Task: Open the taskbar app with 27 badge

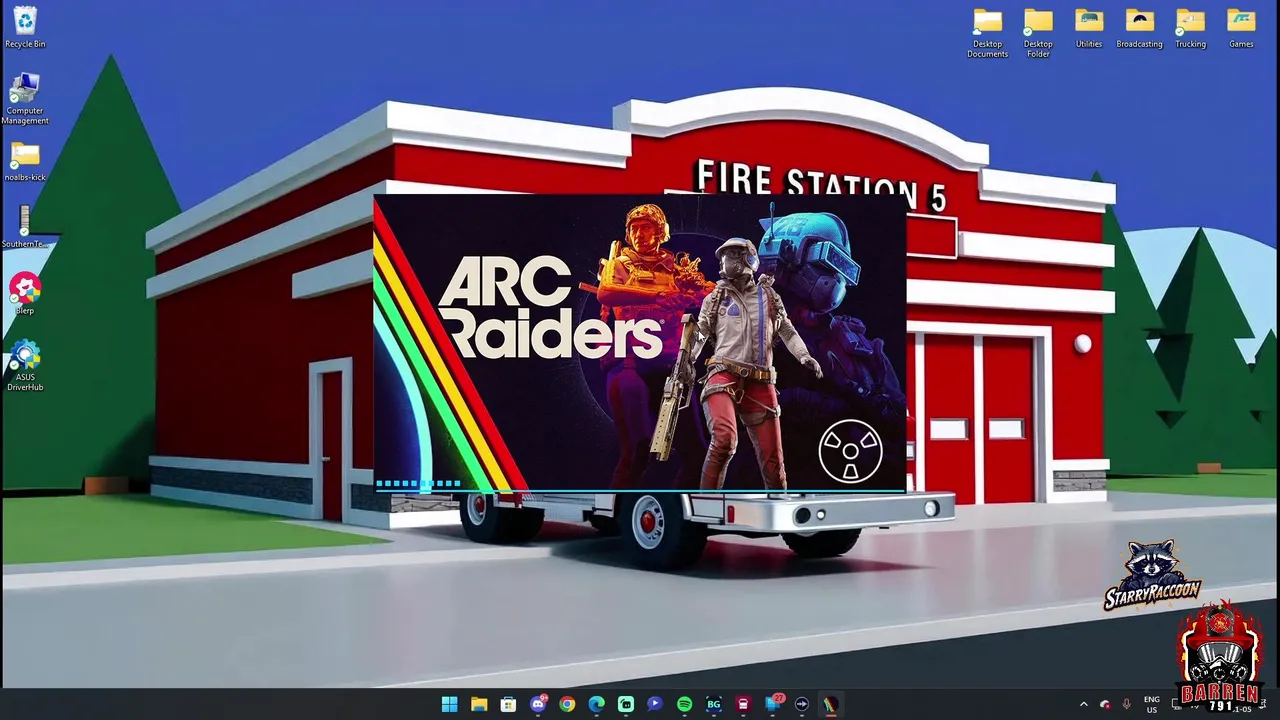Action: 772,704
